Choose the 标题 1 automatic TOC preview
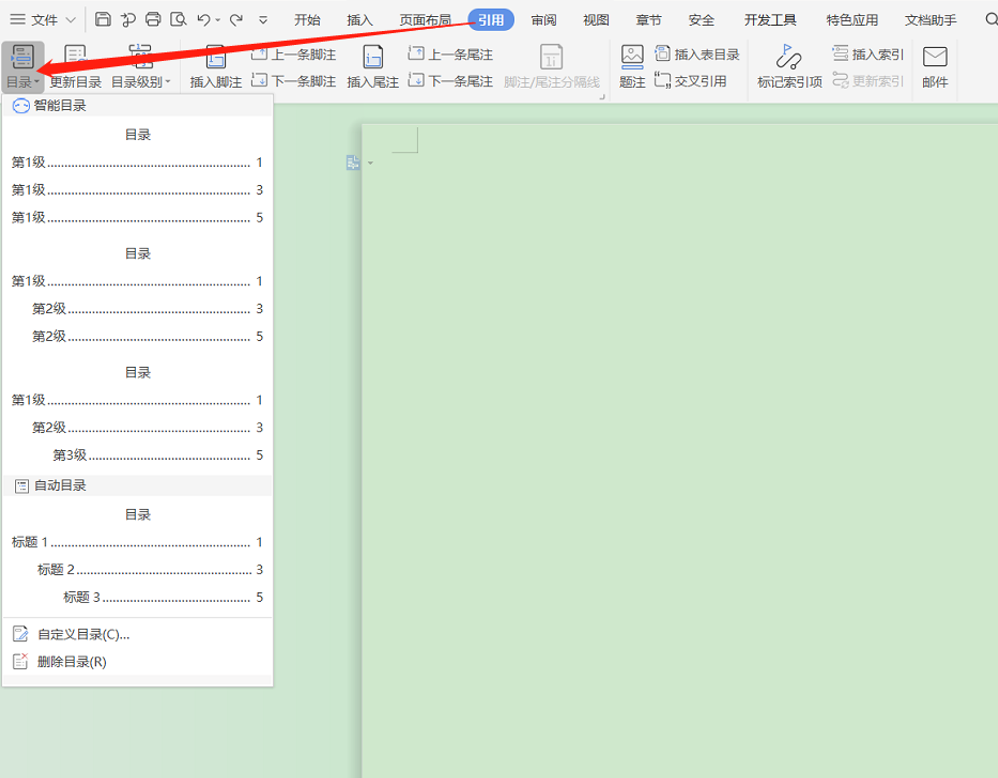This screenshot has height=778, width=998. click(x=137, y=556)
